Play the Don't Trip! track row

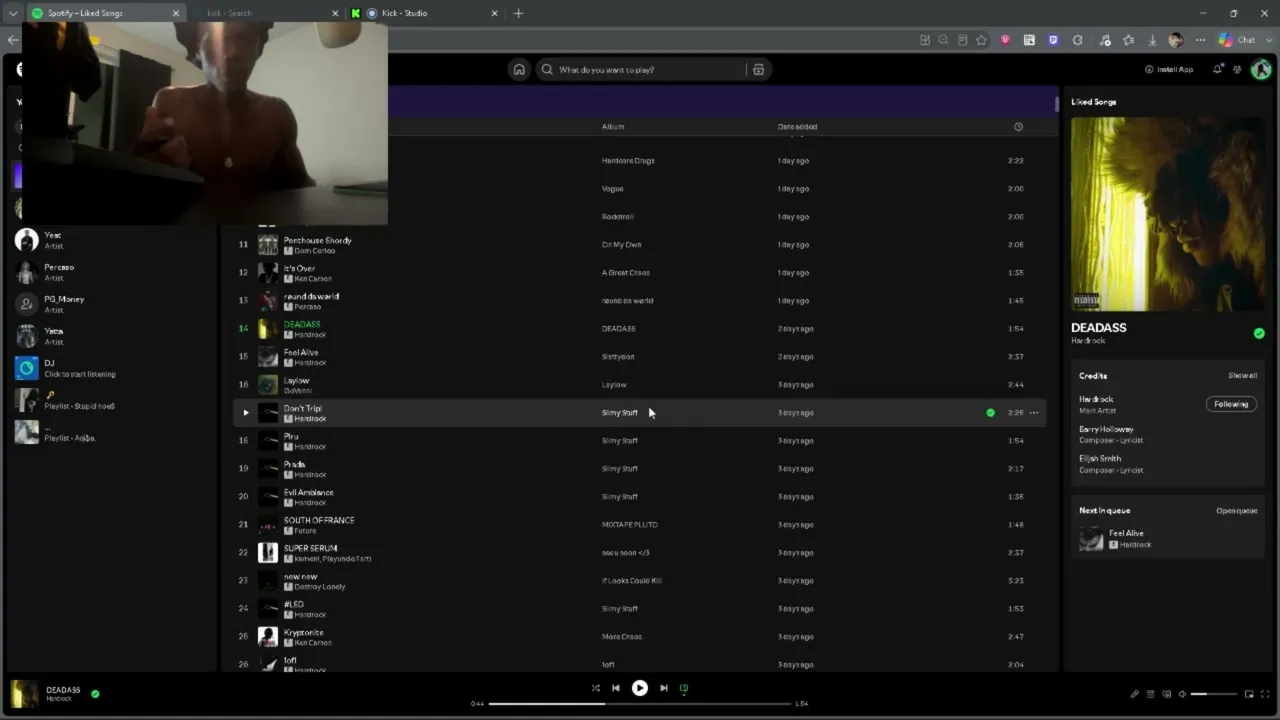(246, 412)
